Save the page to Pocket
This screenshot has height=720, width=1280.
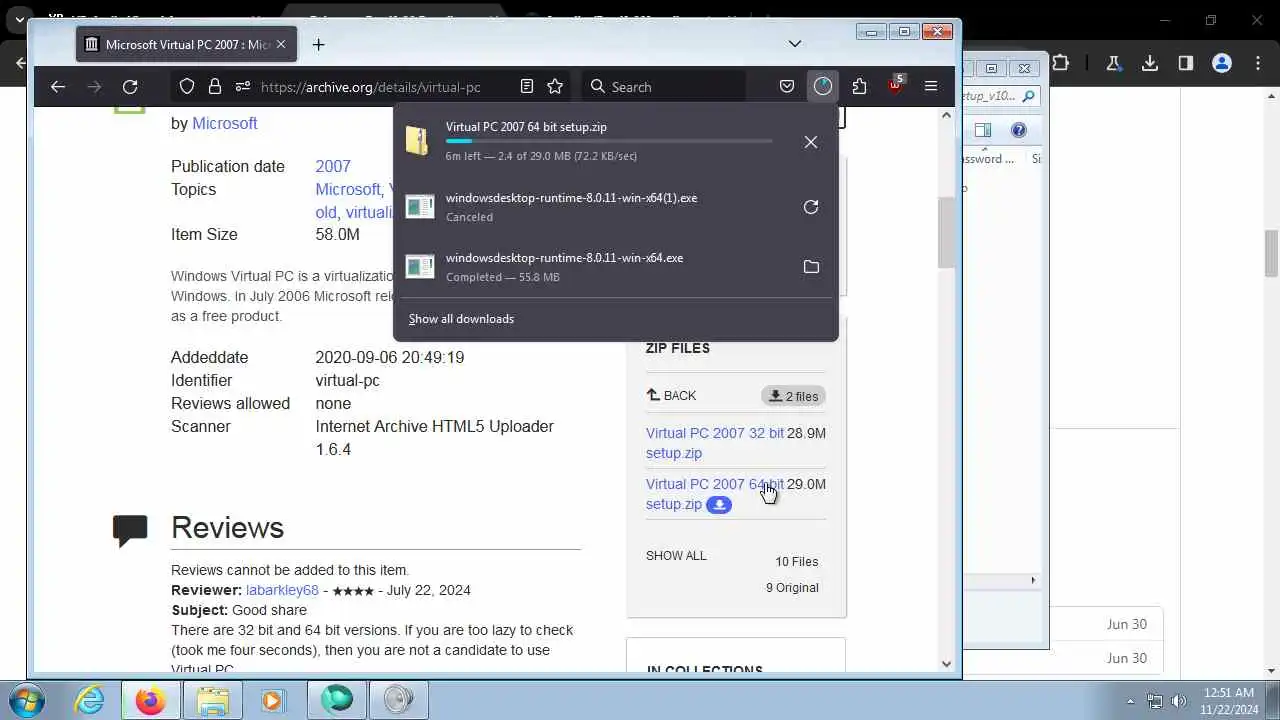tap(787, 87)
